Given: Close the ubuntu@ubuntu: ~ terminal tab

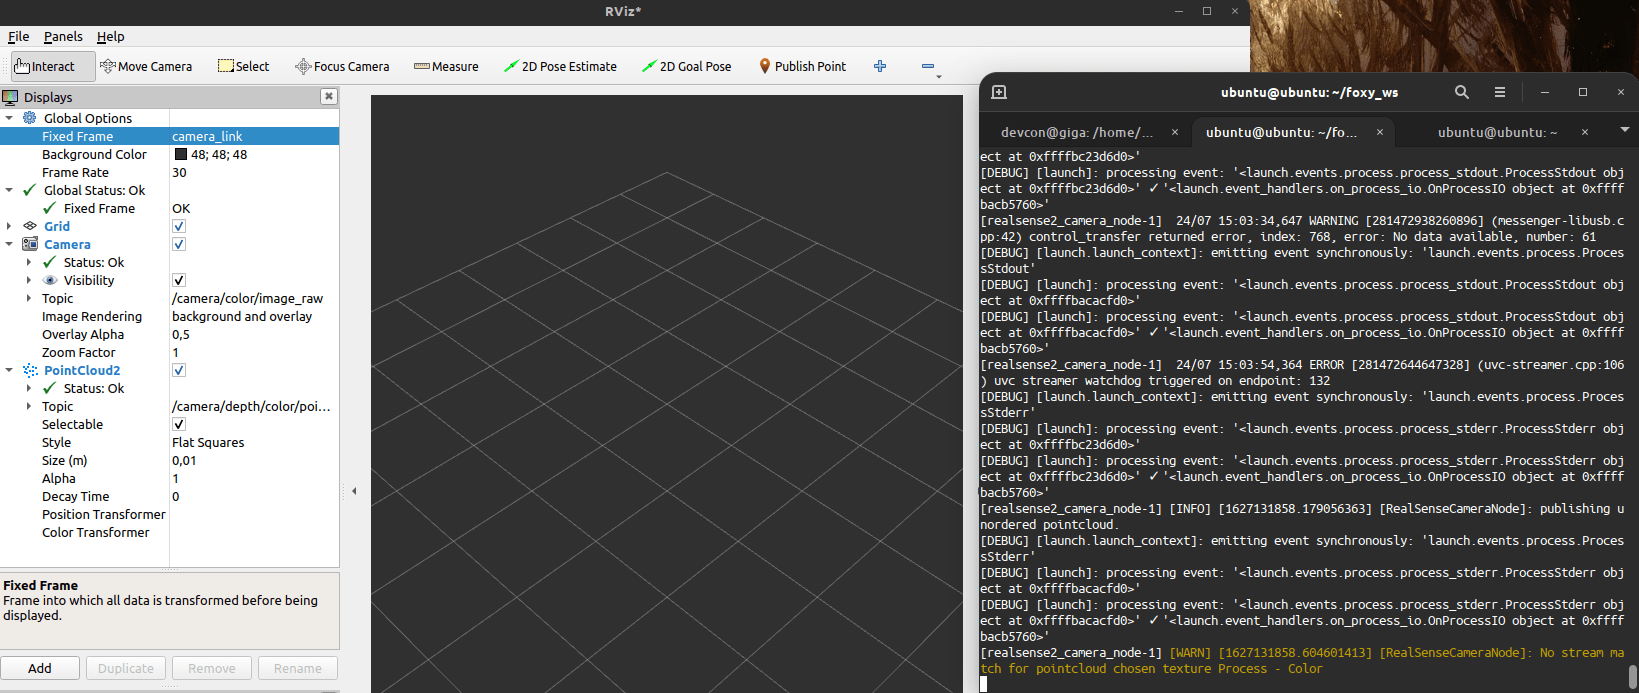Looking at the screenshot, I should click(1585, 132).
